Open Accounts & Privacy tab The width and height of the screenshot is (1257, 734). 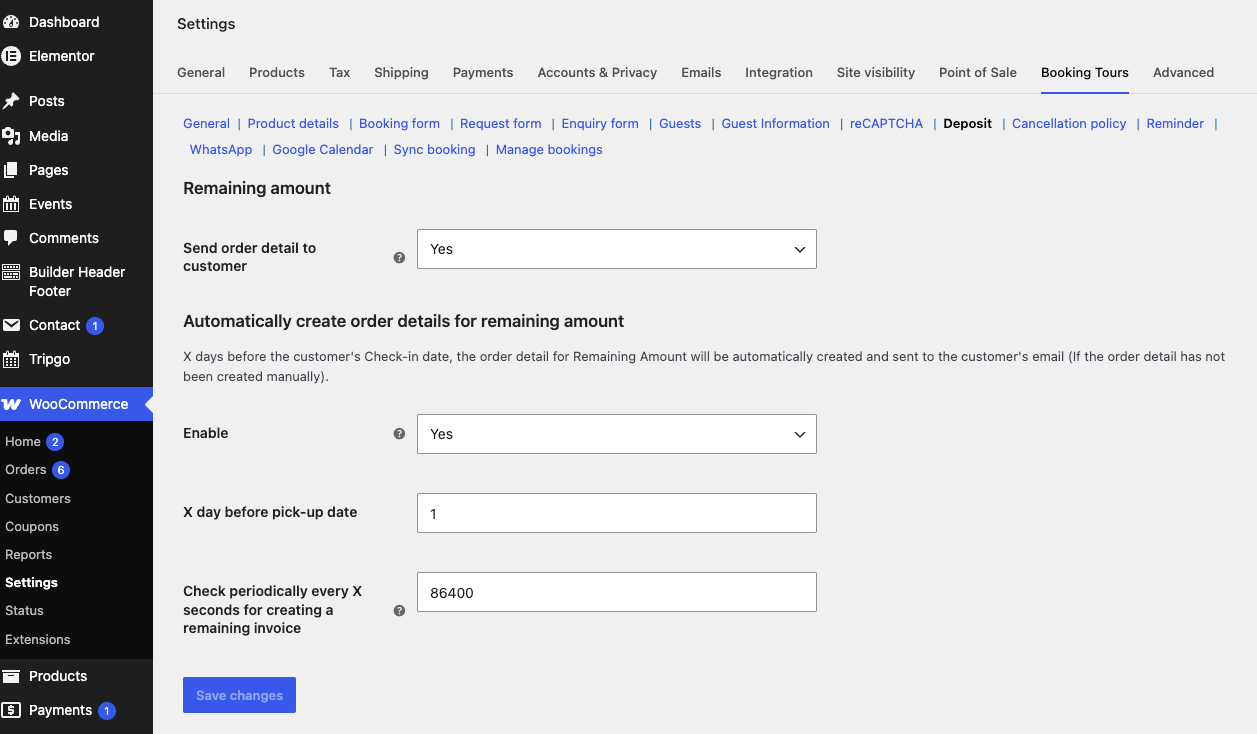597,72
